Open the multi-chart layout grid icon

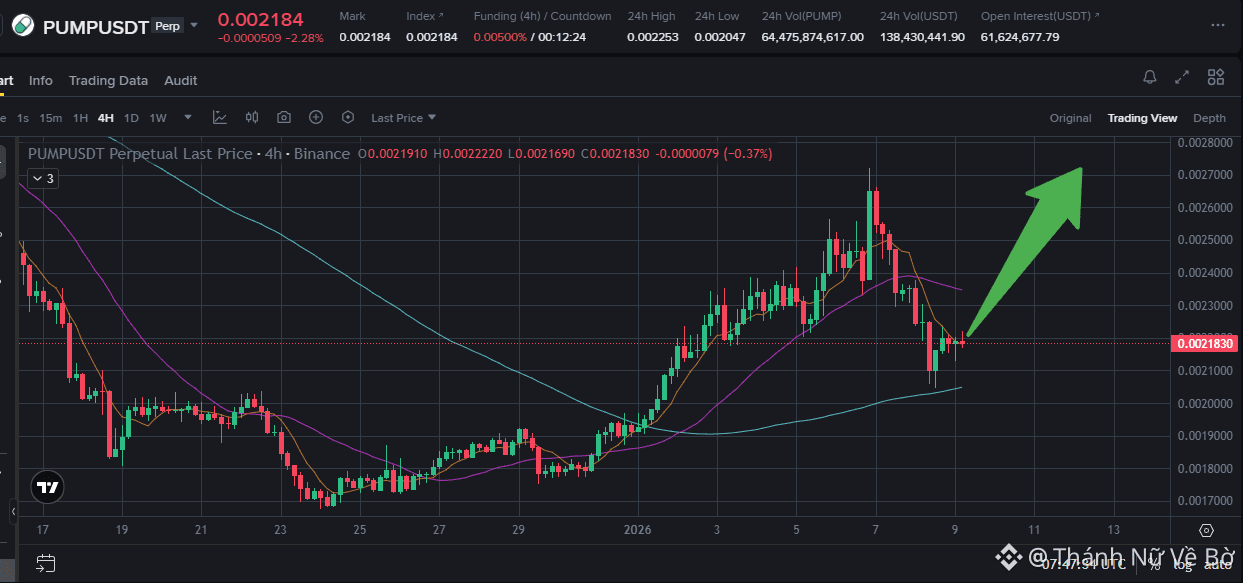point(1216,77)
